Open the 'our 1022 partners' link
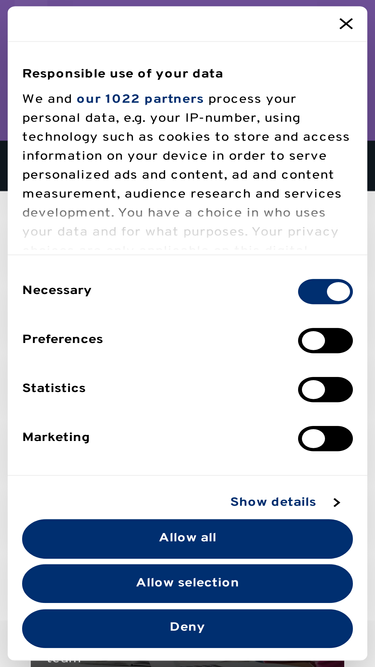The image size is (375, 667). tap(140, 99)
